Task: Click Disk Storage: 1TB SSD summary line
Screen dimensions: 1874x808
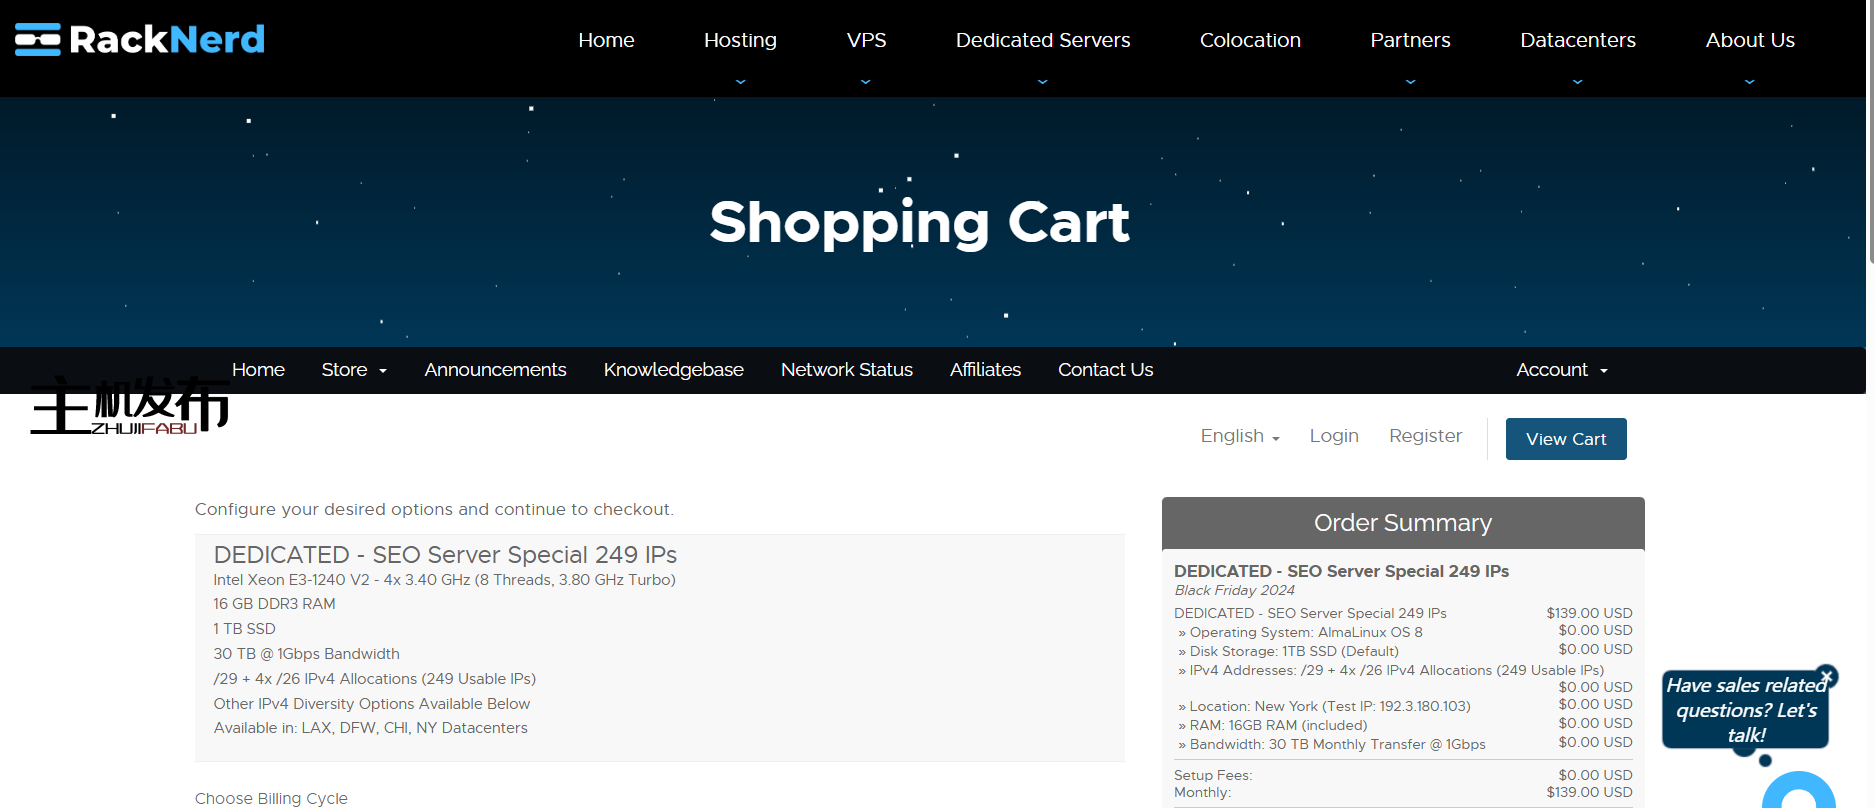Action: pos(1288,651)
